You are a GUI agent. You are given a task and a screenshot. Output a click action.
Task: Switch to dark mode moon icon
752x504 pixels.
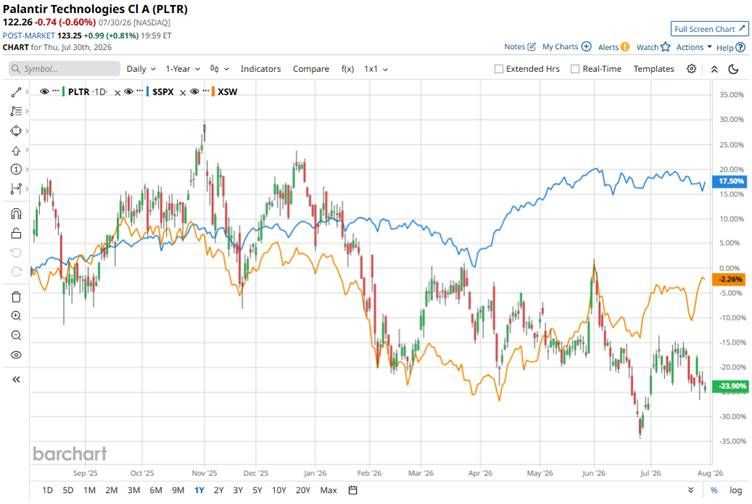(x=733, y=69)
